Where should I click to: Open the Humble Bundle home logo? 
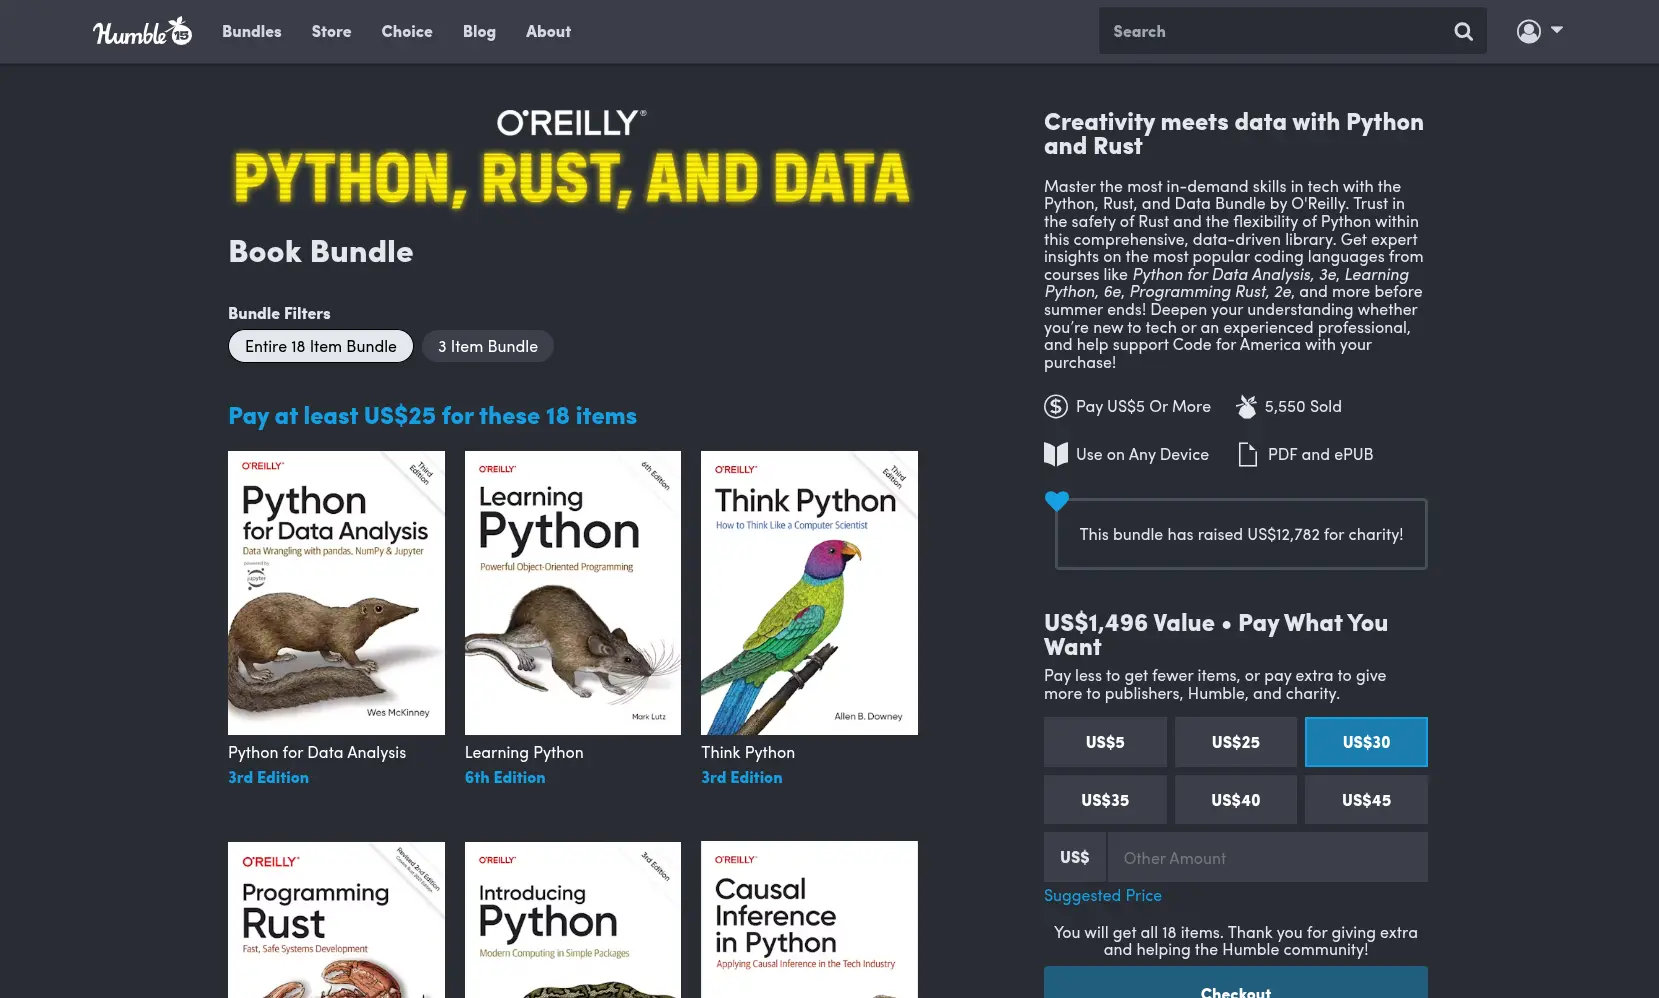[142, 32]
